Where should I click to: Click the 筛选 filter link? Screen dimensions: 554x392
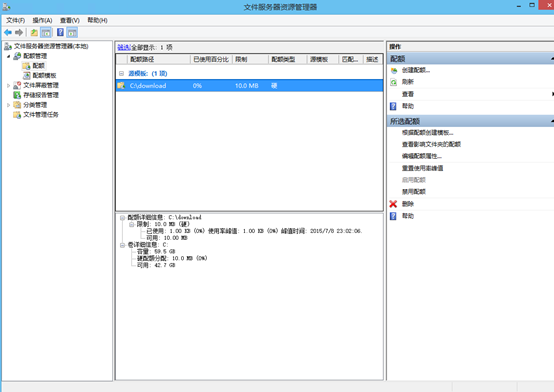coord(124,47)
